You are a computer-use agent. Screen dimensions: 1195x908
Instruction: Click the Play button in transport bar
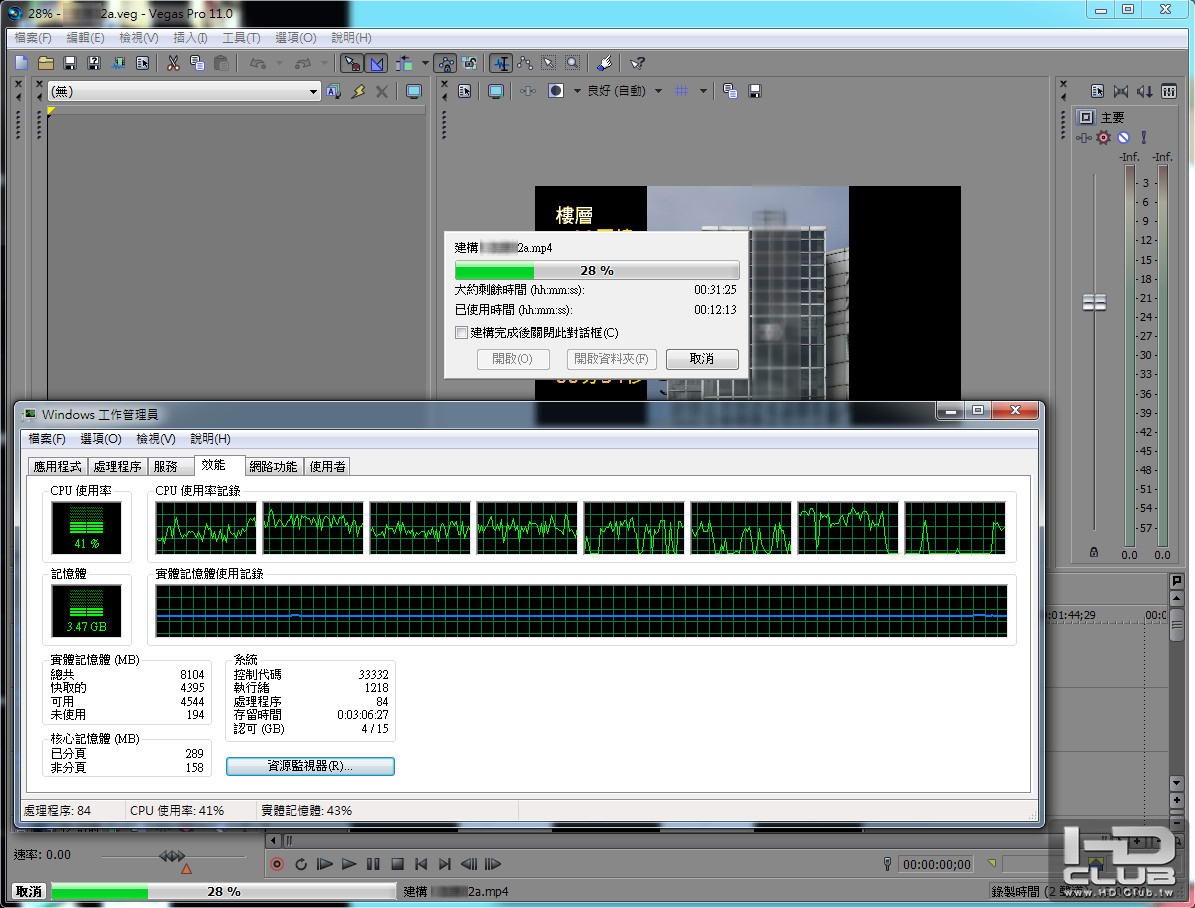(x=349, y=864)
